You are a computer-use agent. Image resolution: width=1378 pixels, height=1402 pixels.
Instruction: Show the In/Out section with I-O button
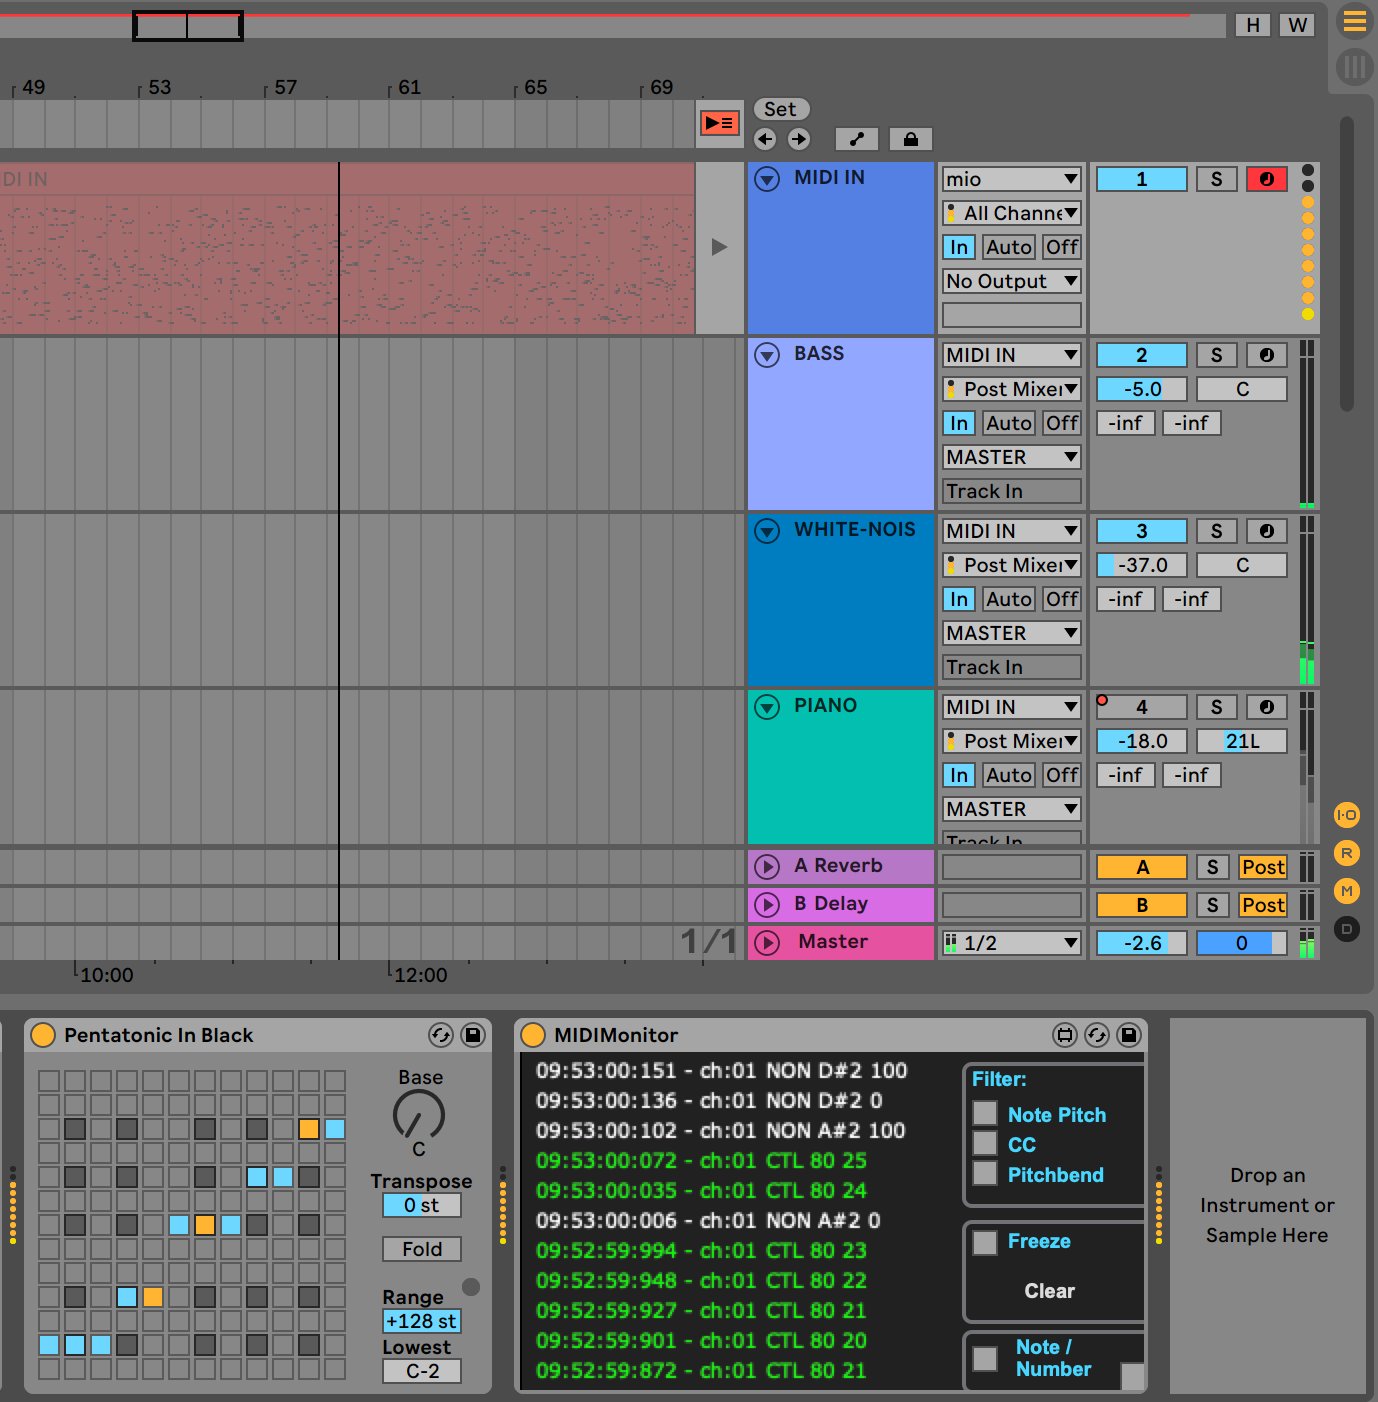[1346, 815]
